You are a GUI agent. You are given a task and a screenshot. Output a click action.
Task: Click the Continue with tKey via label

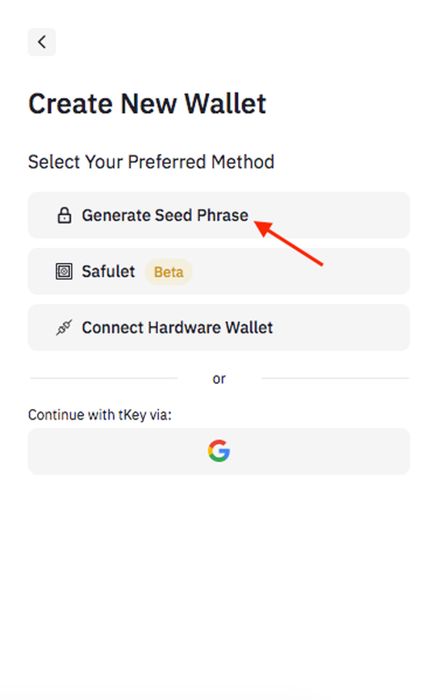[x=100, y=415]
